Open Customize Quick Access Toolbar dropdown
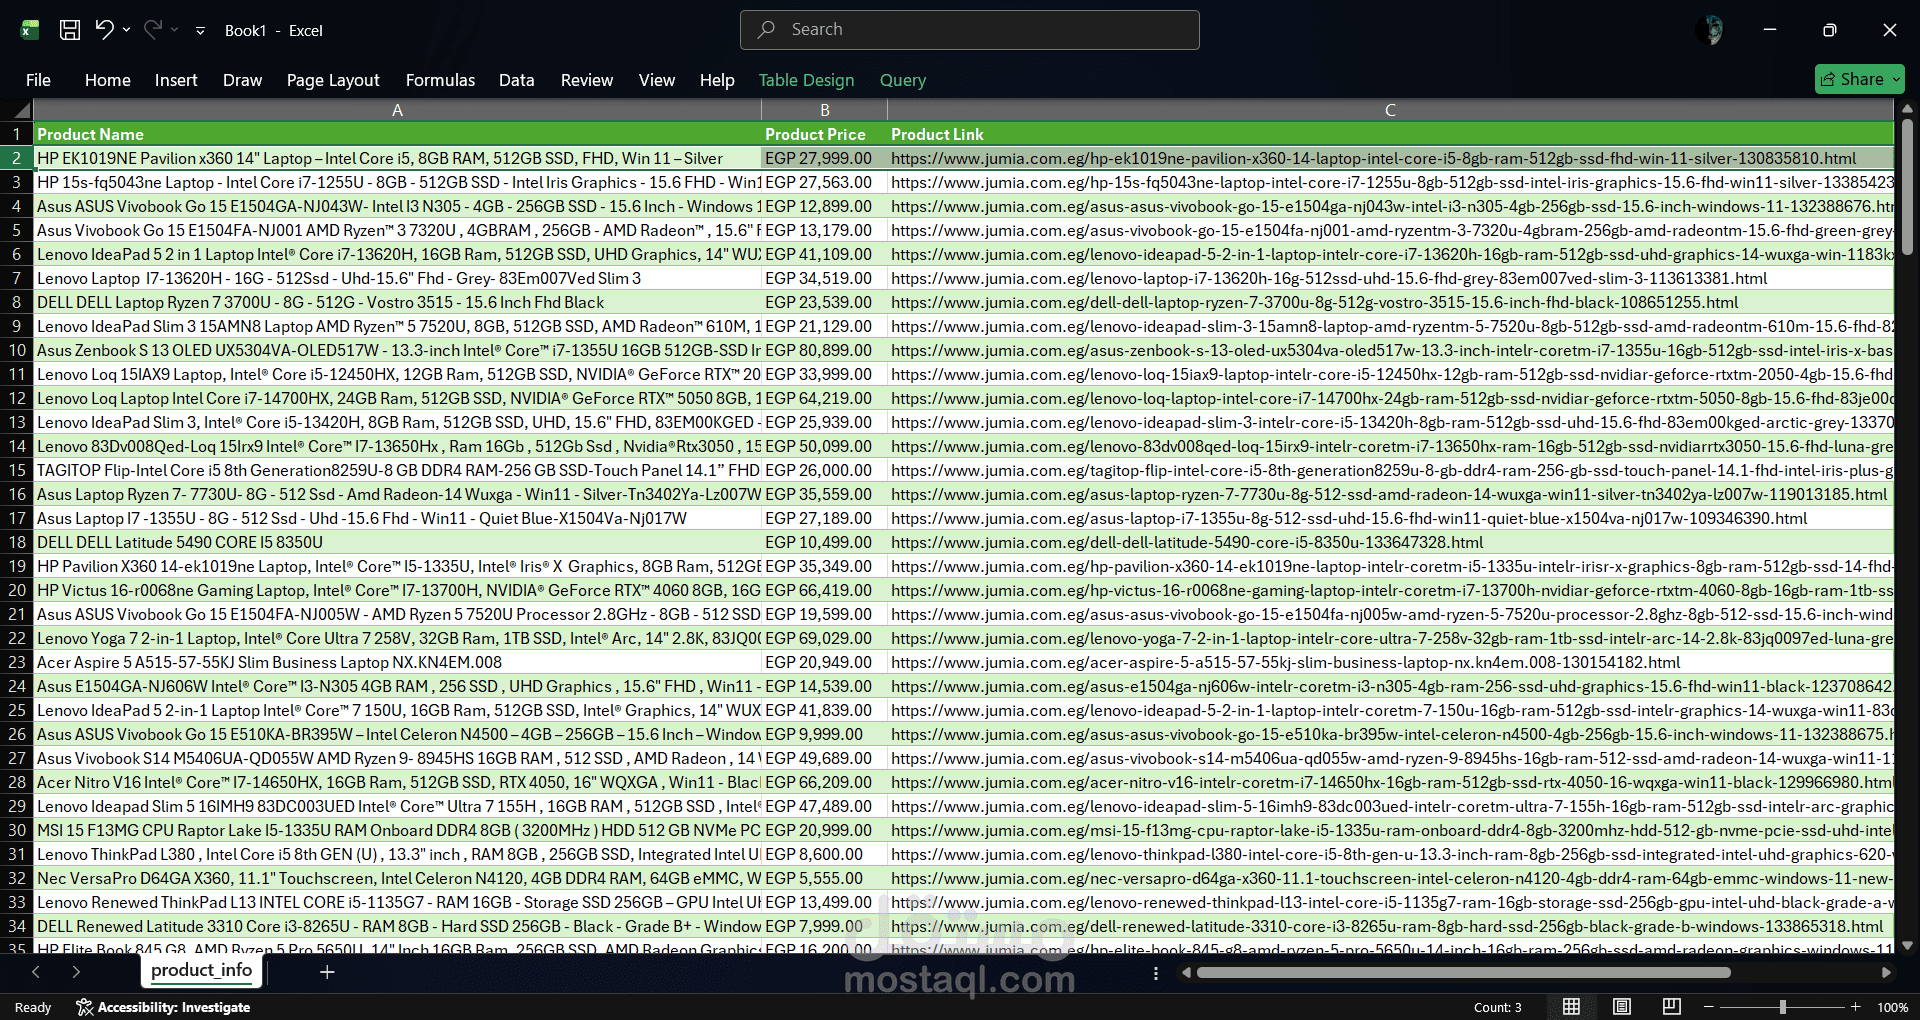Viewport: 1920px width, 1020px height. (200, 31)
